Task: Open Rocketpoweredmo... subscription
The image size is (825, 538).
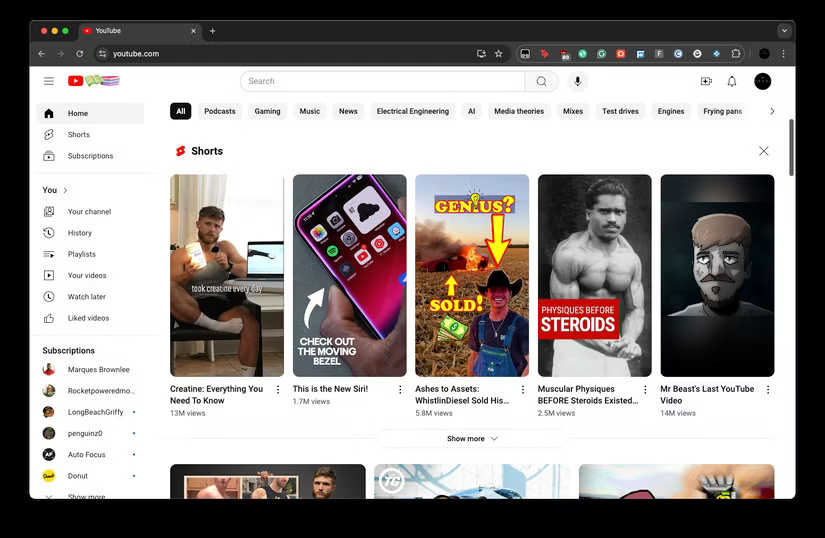Action: (x=90, y=391)
